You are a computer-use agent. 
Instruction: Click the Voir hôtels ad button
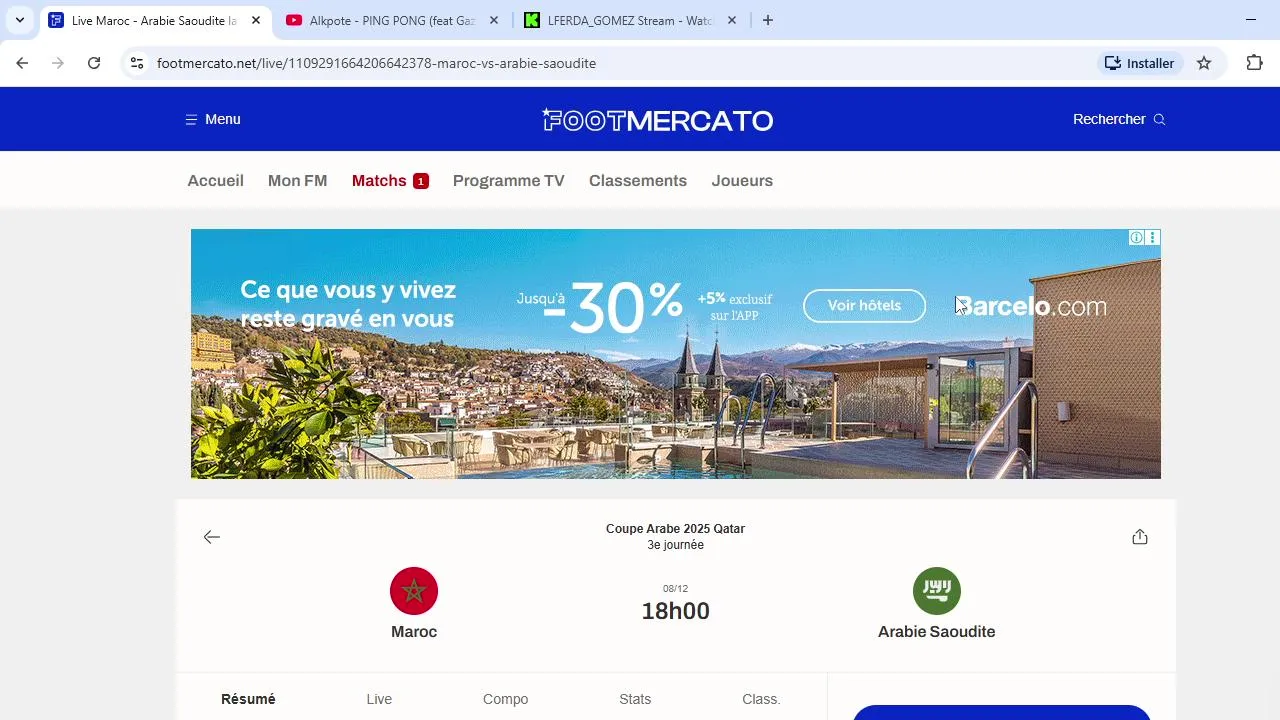point(864,306)
